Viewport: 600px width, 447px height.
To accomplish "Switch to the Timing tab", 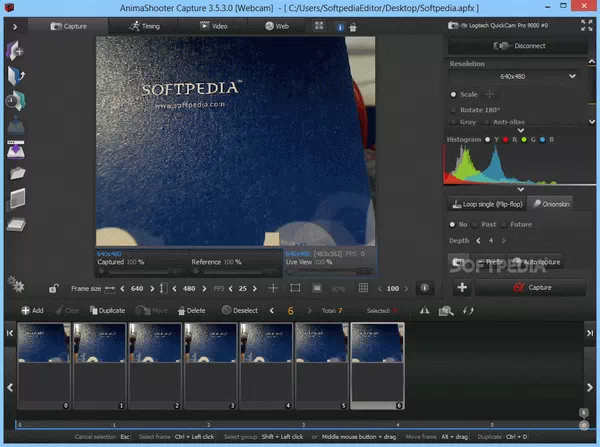I will point(145,26).
